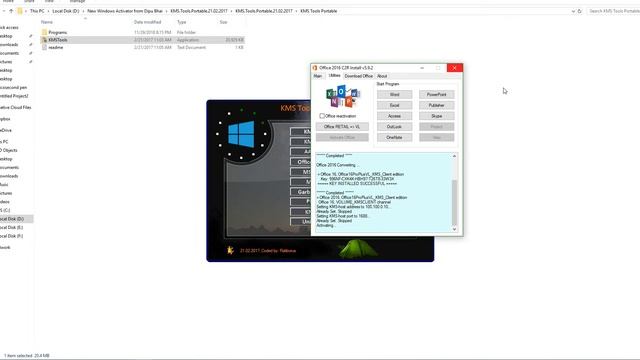
Task: Click the star icon in KMS Tools footer
Action: coord(231,250)
